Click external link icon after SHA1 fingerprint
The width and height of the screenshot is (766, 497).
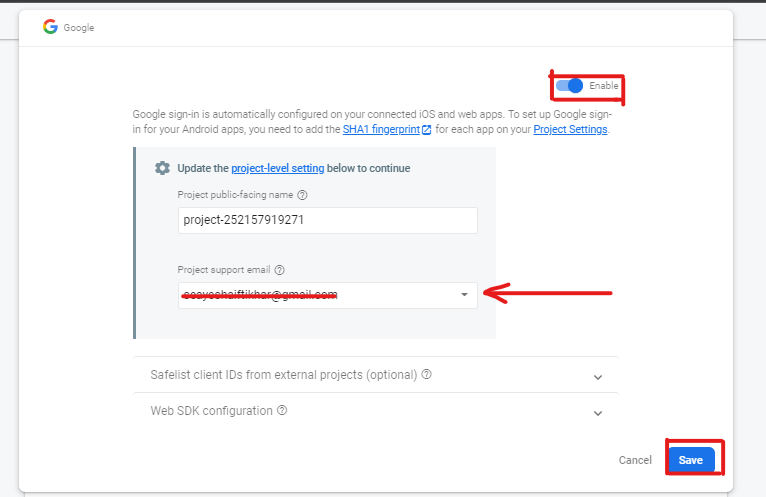point(426,130)
